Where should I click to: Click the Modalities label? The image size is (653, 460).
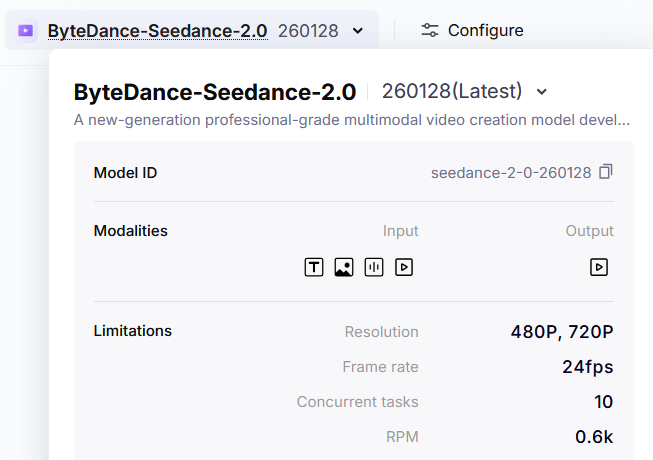click(x=131, y=231)
